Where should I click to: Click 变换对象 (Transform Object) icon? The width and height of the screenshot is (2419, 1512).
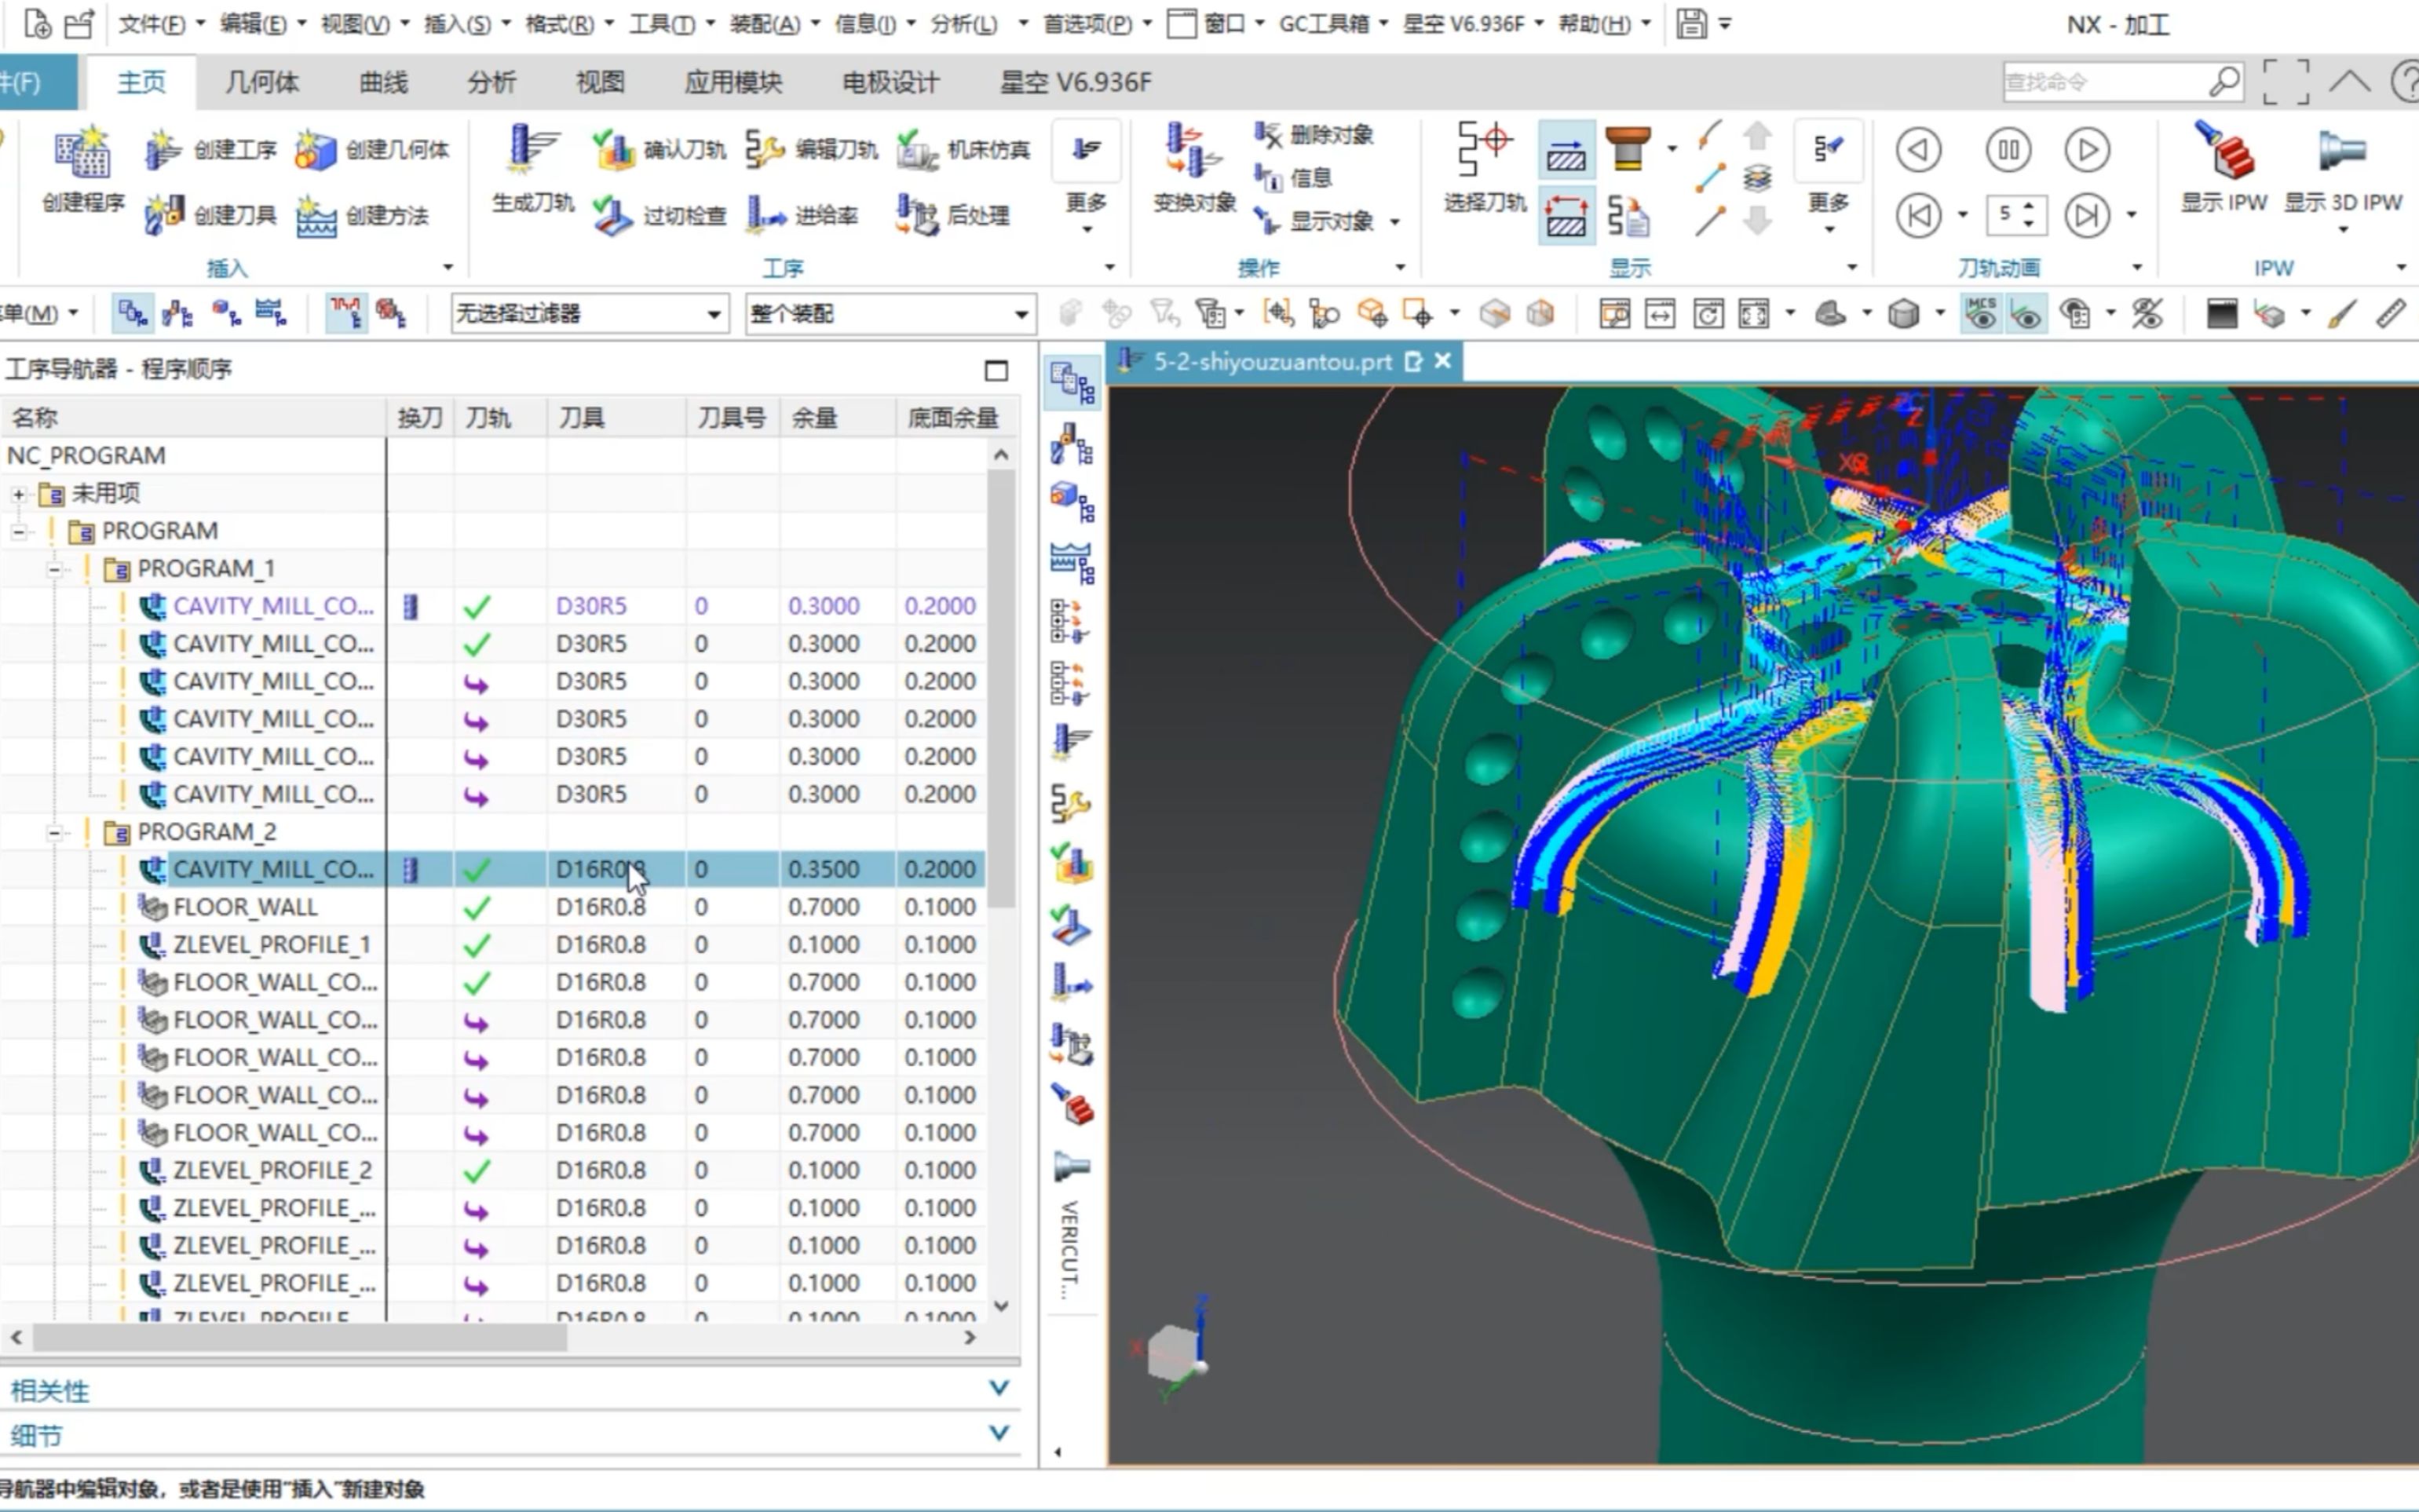click(1193, 150)
